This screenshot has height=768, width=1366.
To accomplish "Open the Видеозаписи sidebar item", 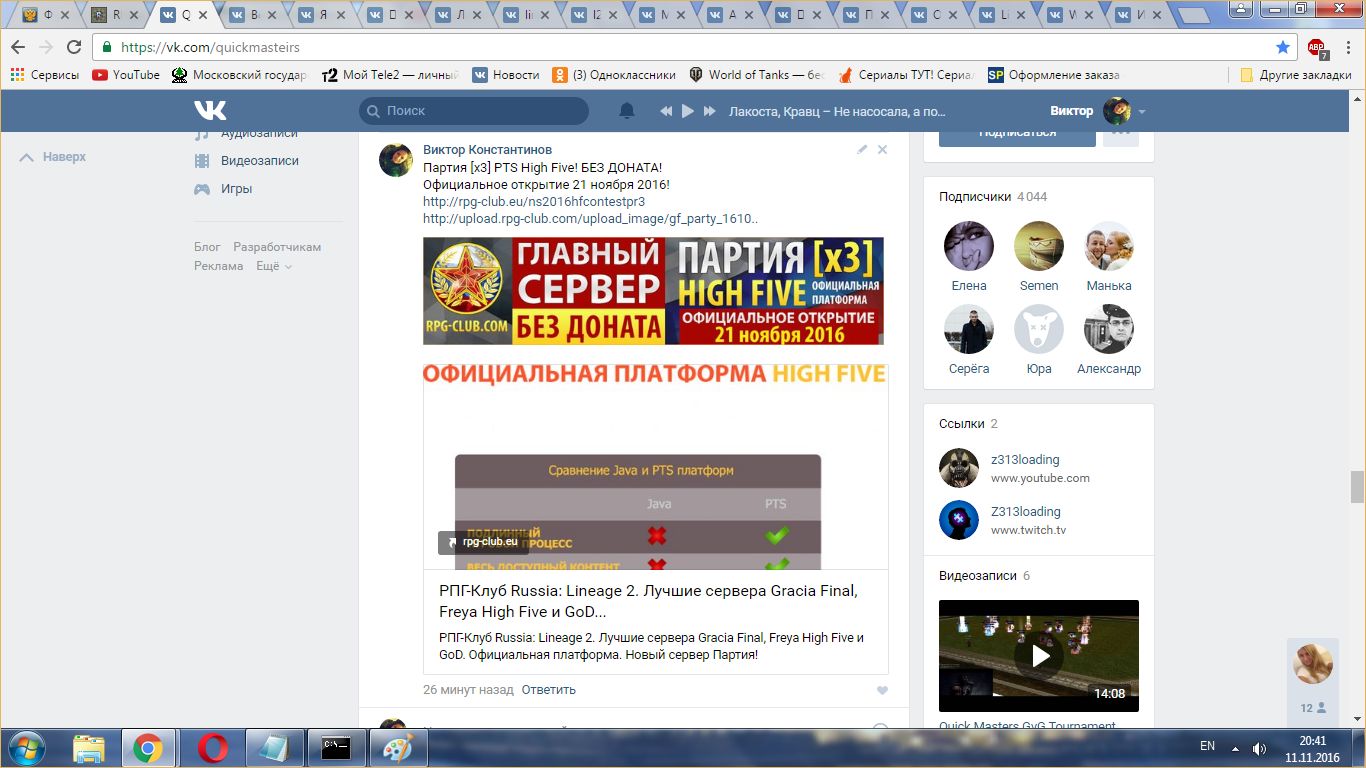I will click(x=247, y=160).
